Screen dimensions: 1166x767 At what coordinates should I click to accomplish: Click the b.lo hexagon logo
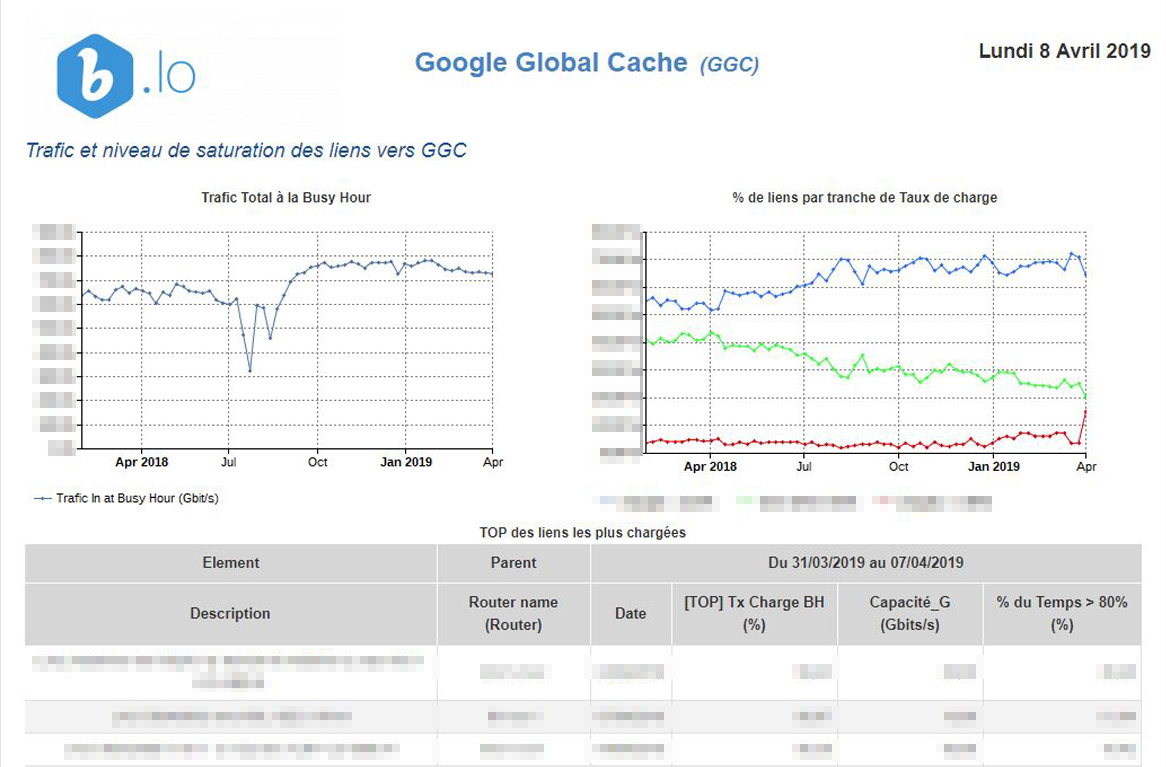point(95,76)
